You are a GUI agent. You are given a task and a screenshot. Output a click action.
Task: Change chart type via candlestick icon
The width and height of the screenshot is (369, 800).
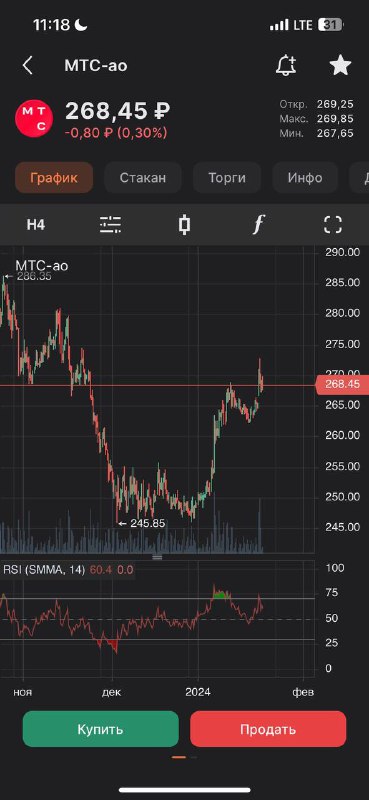pyautogui.click(x=185, y=224)
